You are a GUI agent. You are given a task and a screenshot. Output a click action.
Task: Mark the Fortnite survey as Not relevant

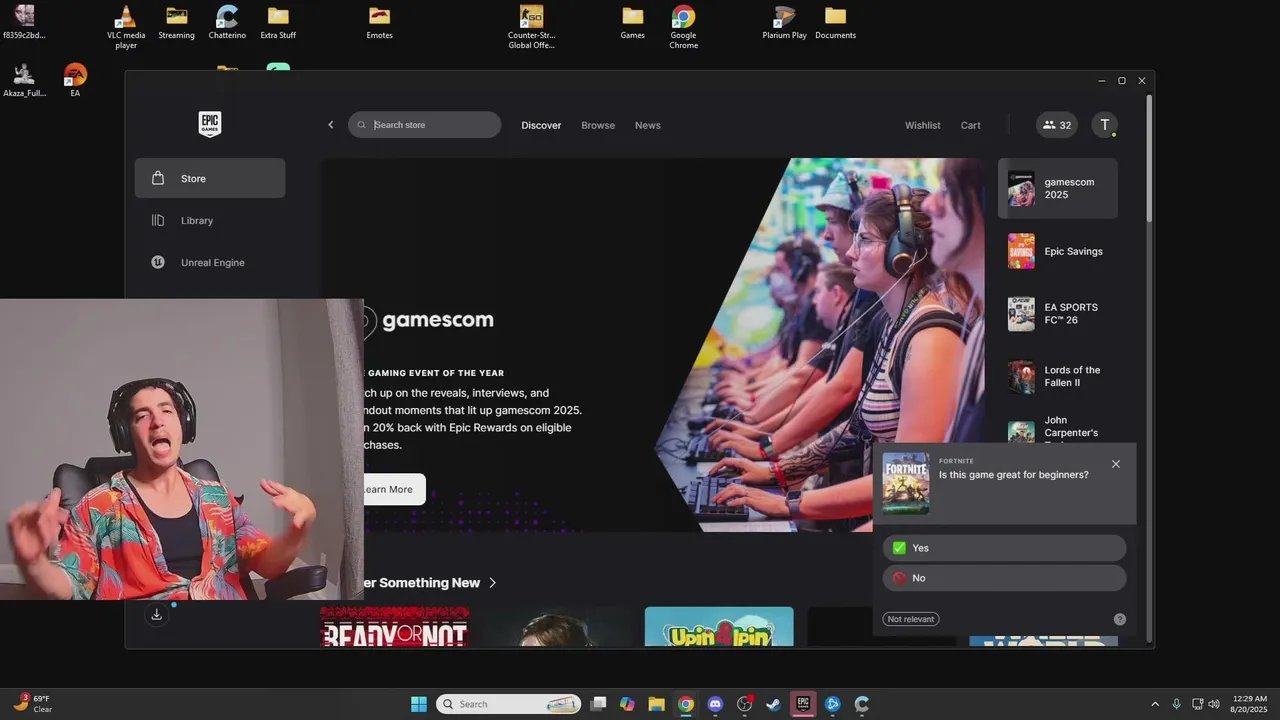tap(911, 619)
